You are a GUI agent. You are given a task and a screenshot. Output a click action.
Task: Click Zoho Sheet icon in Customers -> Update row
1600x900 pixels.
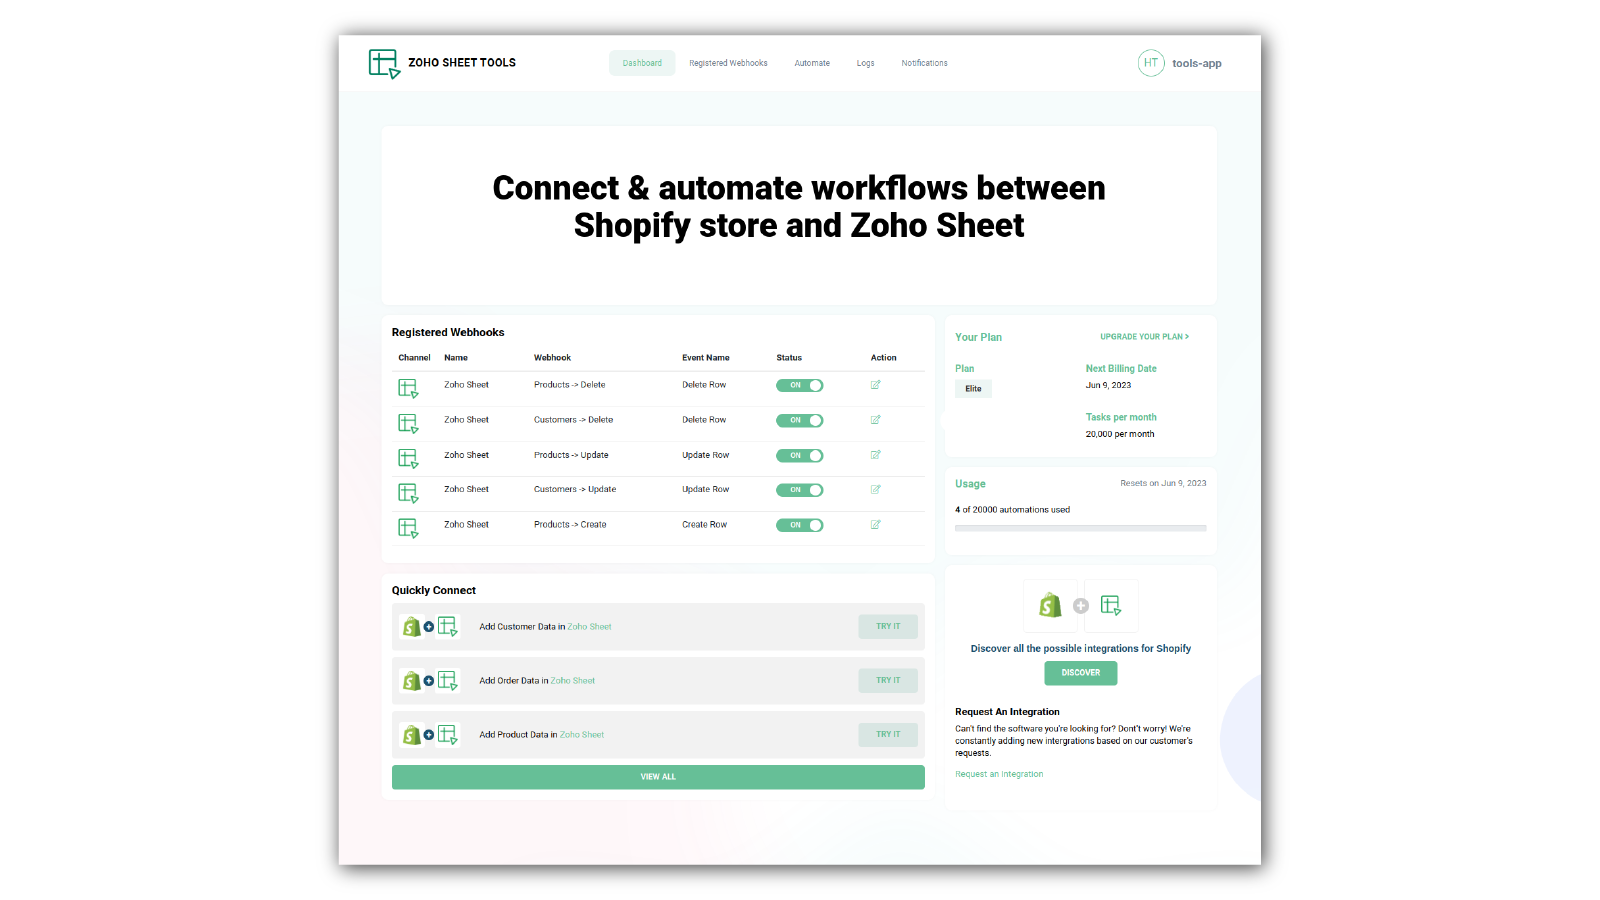408,493
